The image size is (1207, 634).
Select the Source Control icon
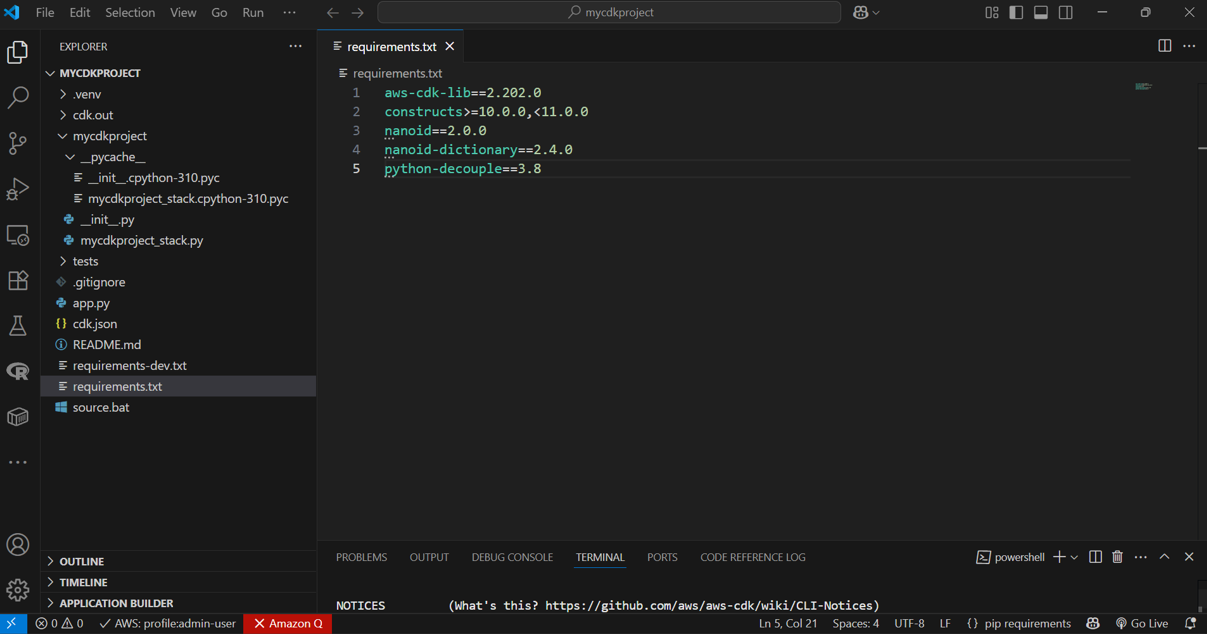pyautogui.click(x=18, y=143)
